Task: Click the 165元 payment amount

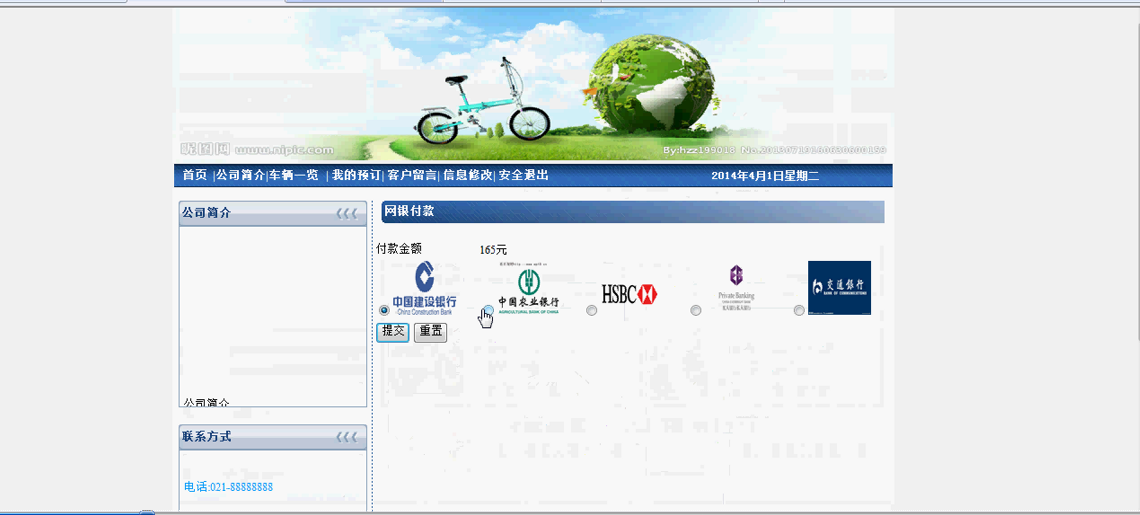Action: (x=493, y=250)
